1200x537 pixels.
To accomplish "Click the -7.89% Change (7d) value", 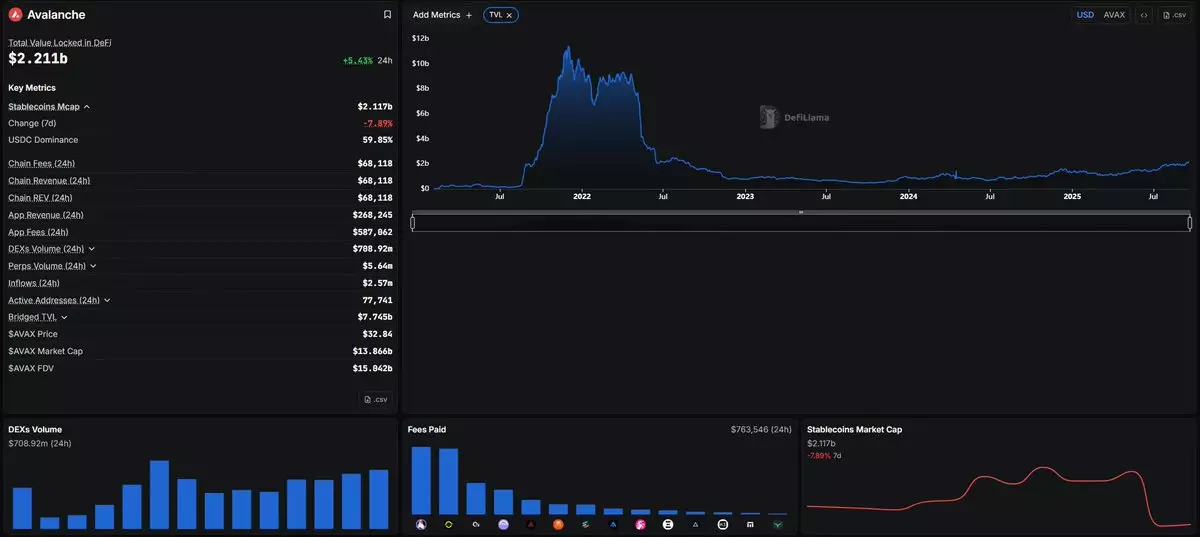I will [x=377, y=123].
